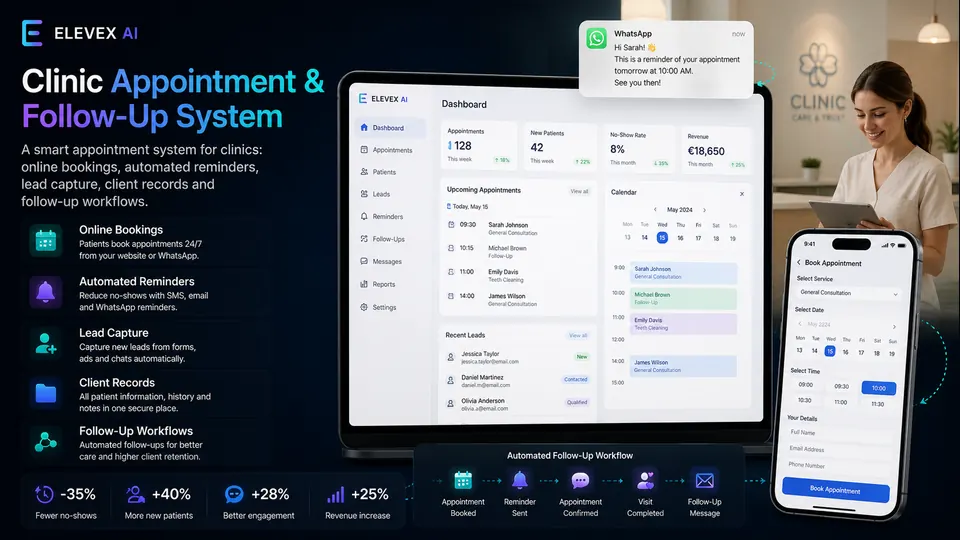
Task: Open the 11:00 Emily Davis appointment
Action: (518, 276)
